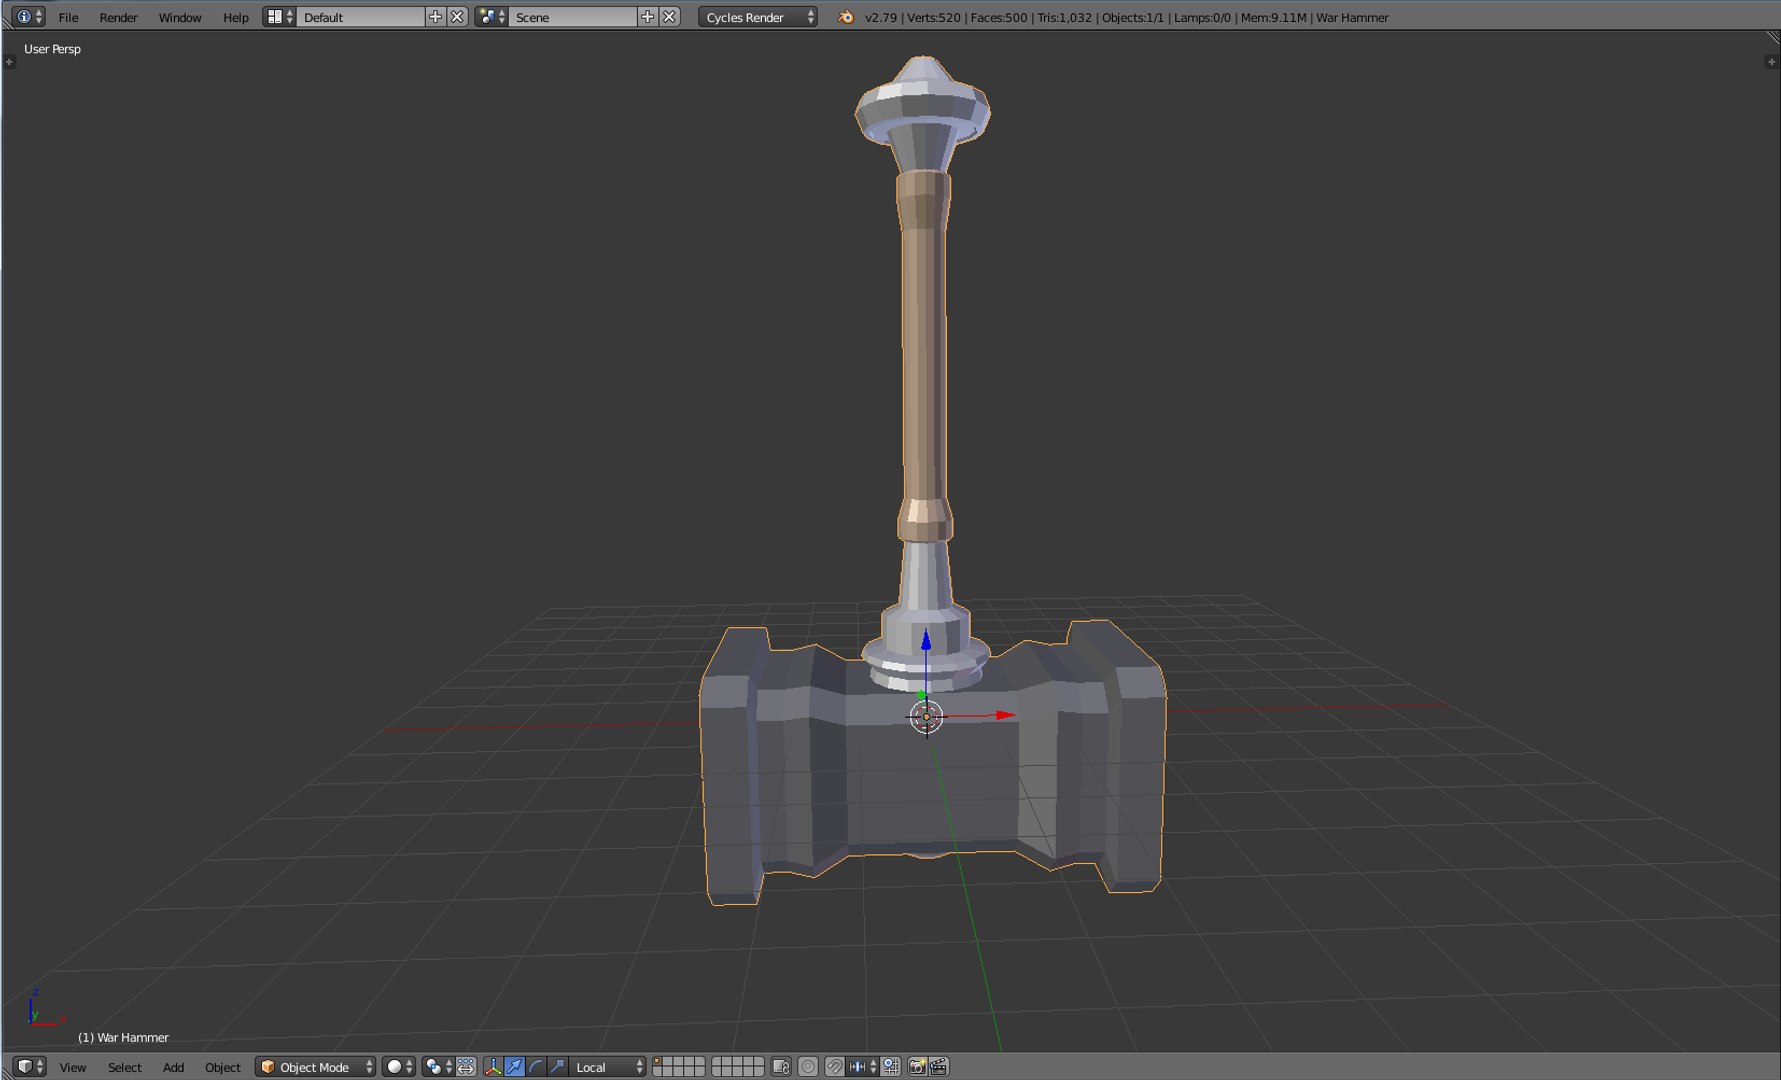Image resolution: width=1781 pixels, height=1080 pixels.
Task: Open the Local transform orientation dropdown
Action: pyautogui.click(x=608, y=1067)
